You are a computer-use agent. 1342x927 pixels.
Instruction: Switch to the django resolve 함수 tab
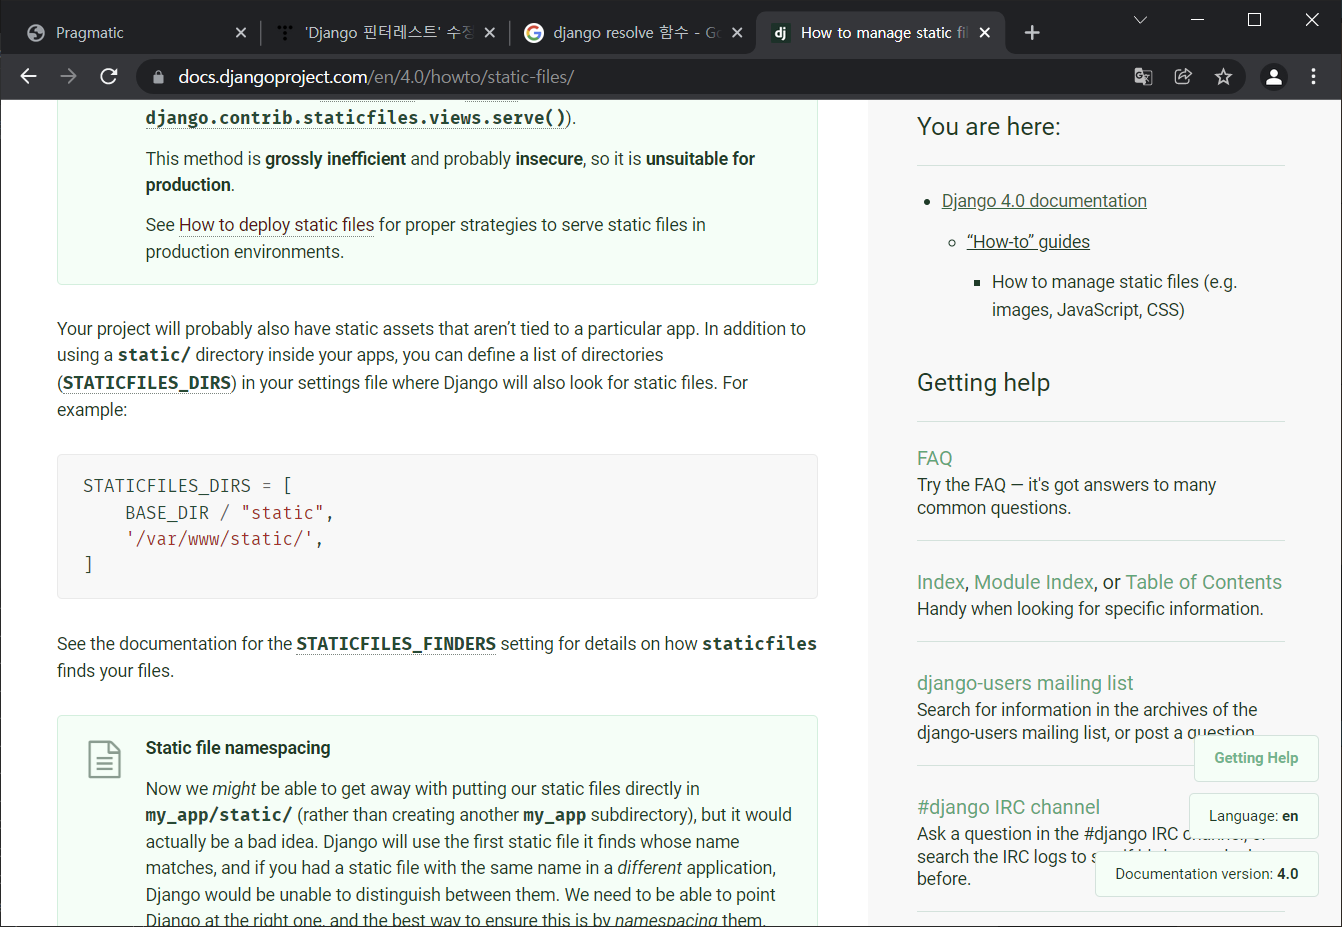click(x=633, y=33)
